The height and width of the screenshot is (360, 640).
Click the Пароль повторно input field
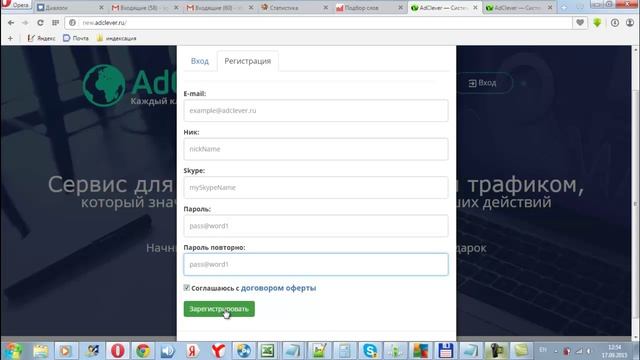[316, 264]
